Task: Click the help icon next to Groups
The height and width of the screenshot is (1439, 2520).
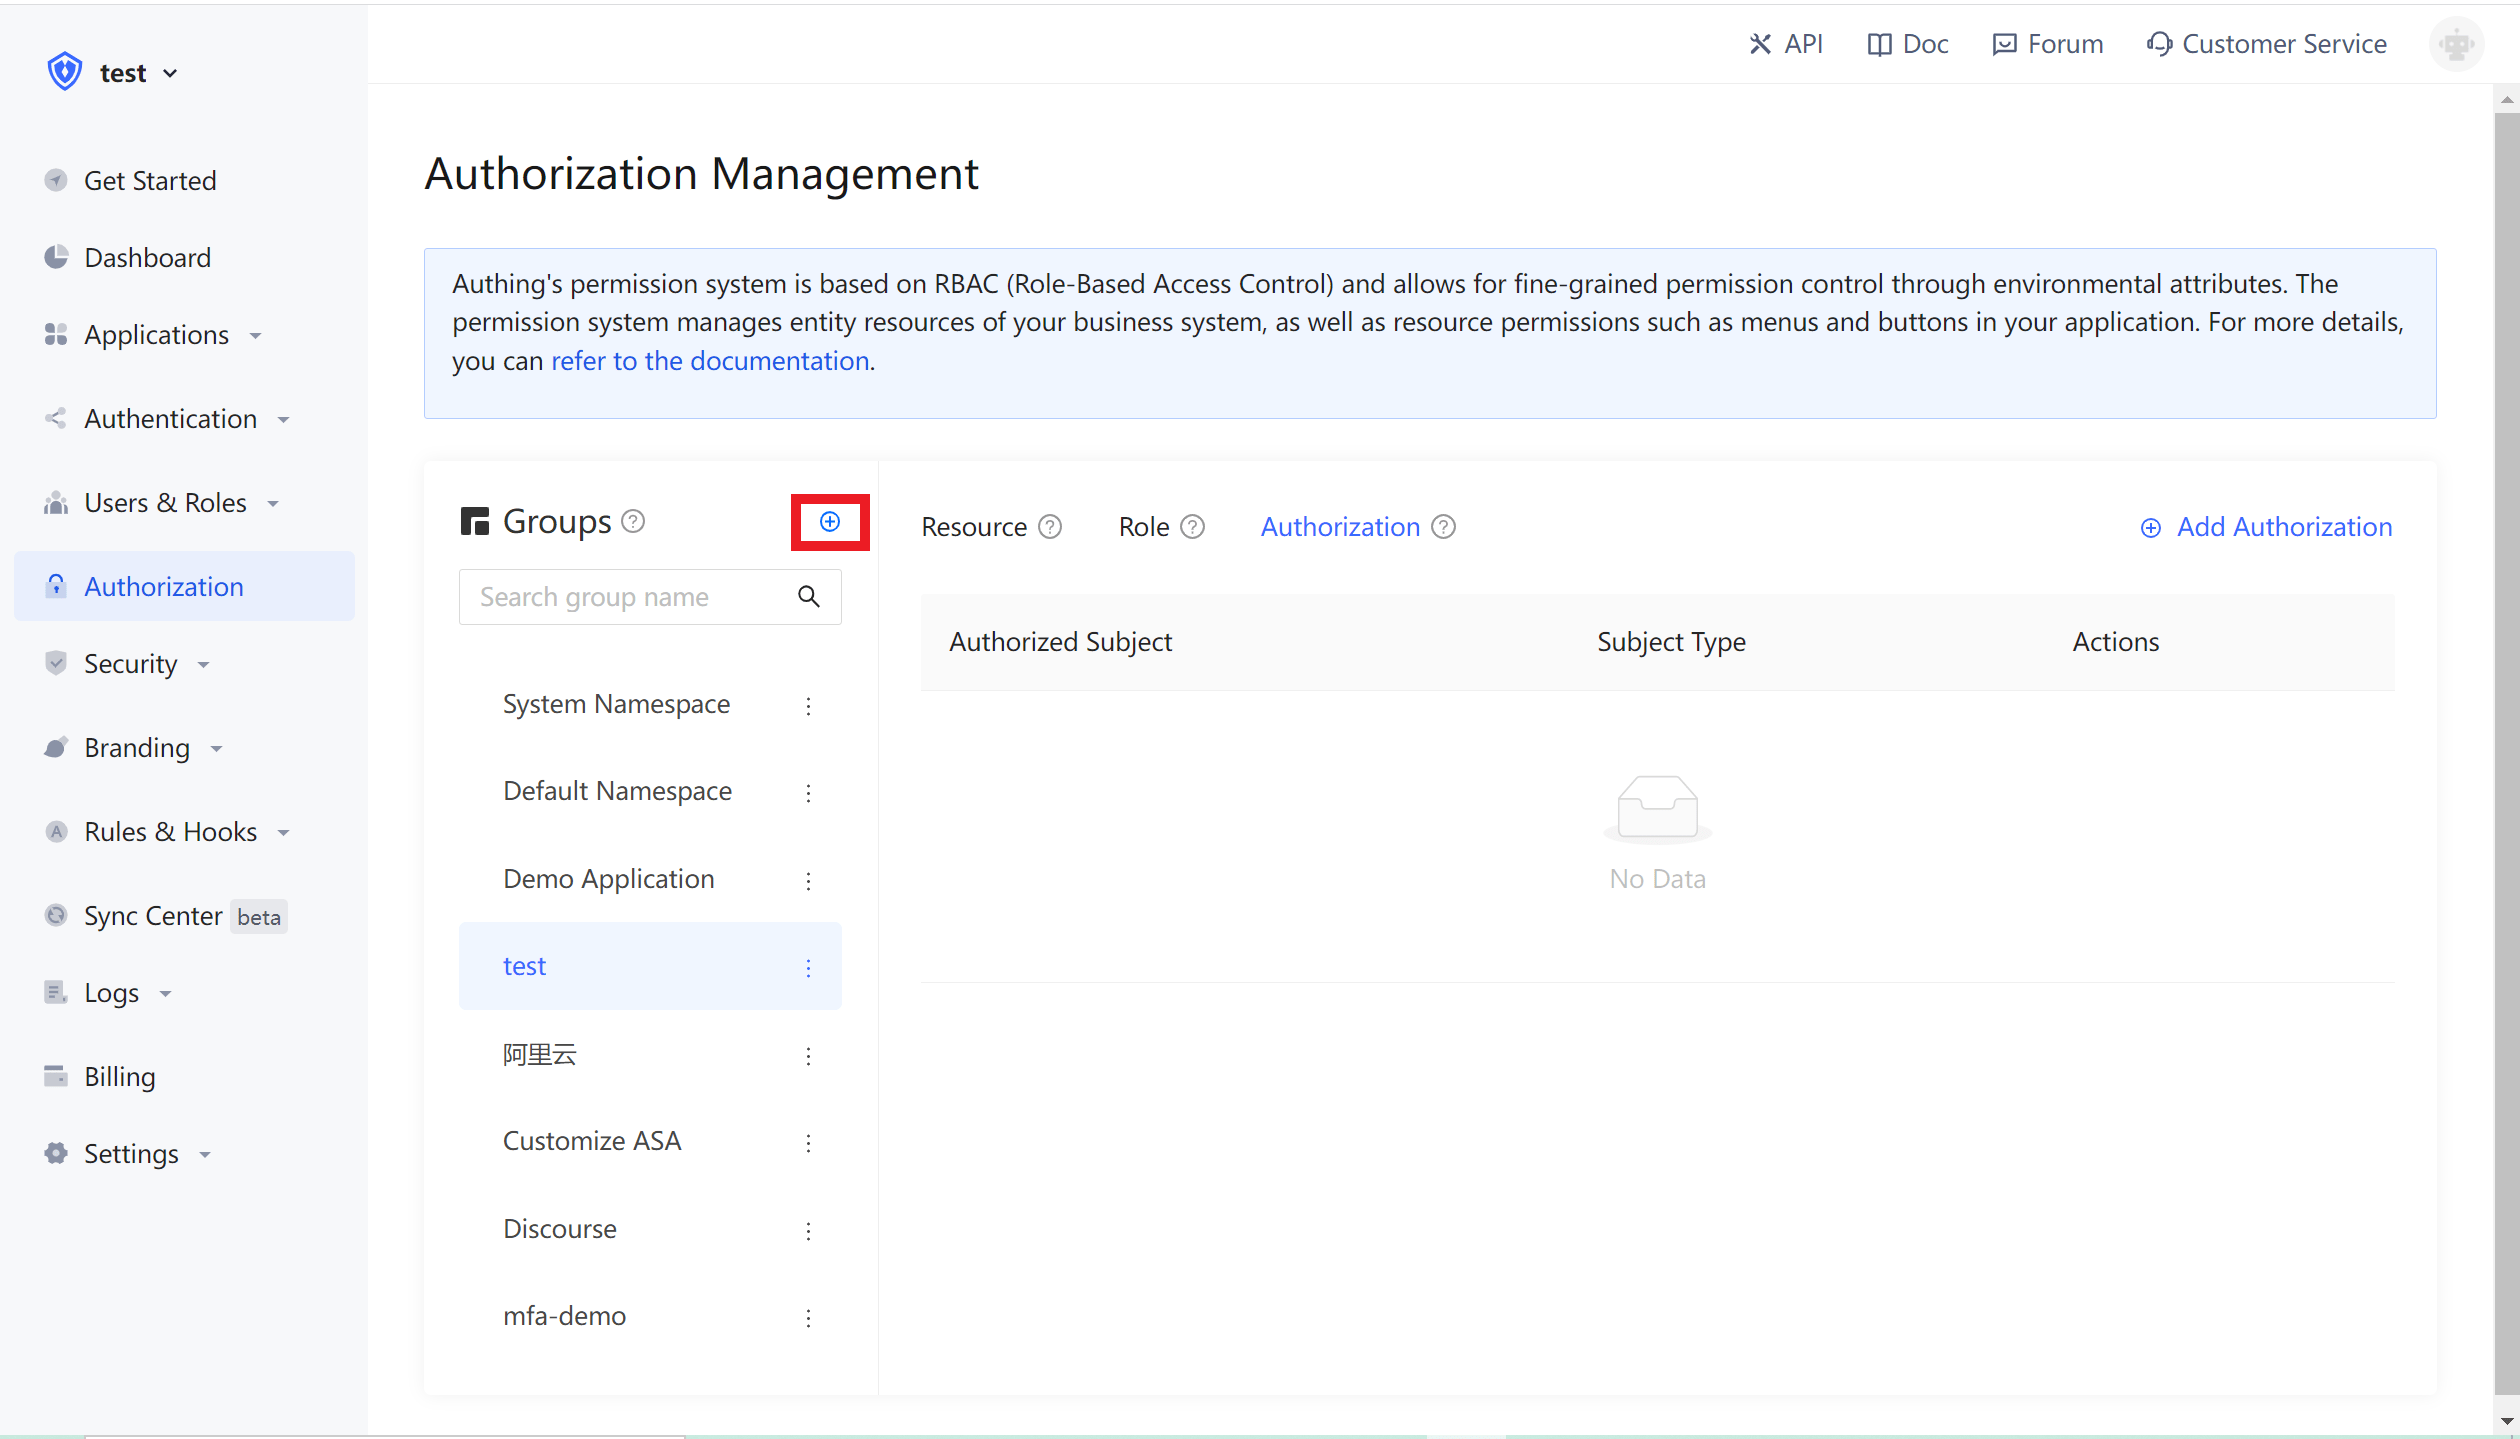Action: pos(633,521)
